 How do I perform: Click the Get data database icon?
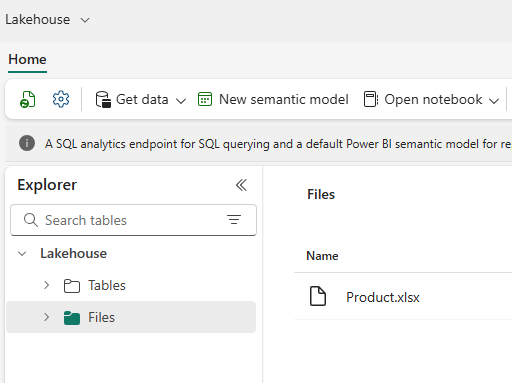pyautogui.click(x=103, y=99)
